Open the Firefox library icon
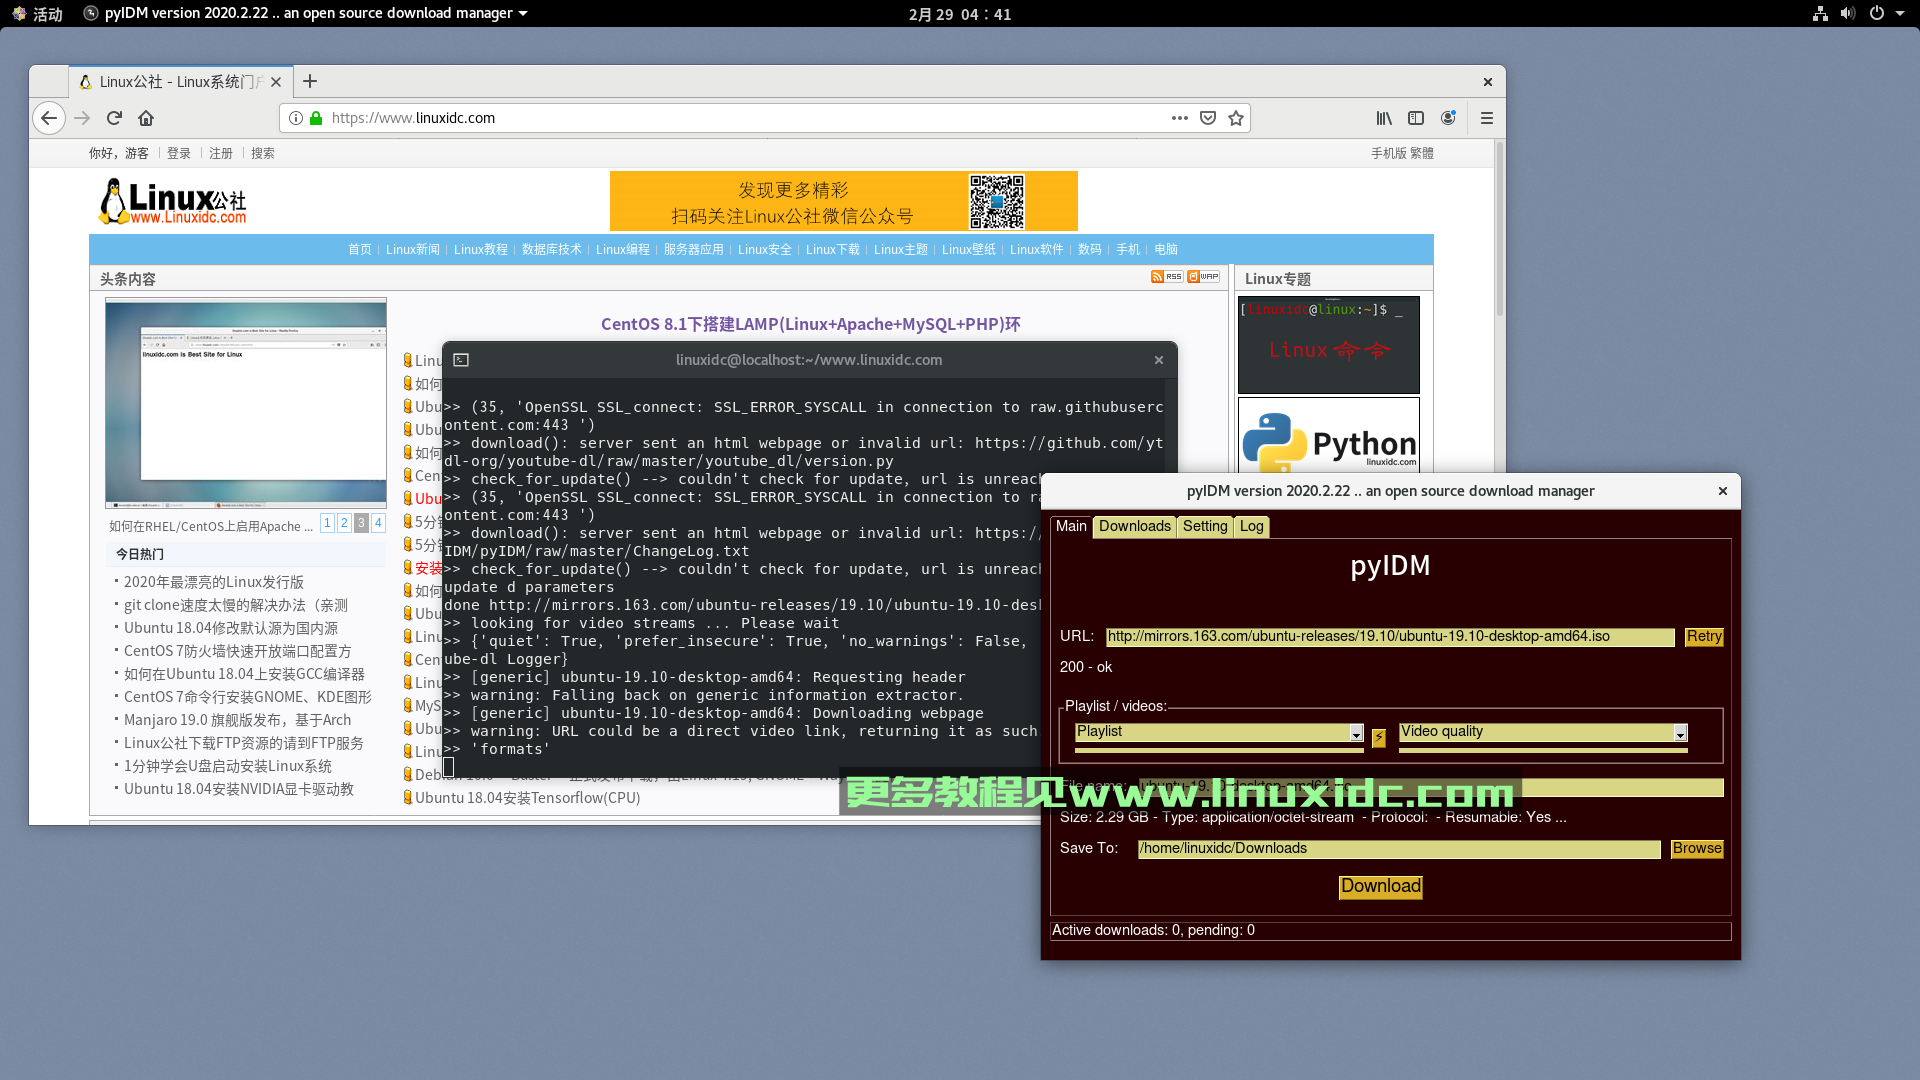 1384,118
